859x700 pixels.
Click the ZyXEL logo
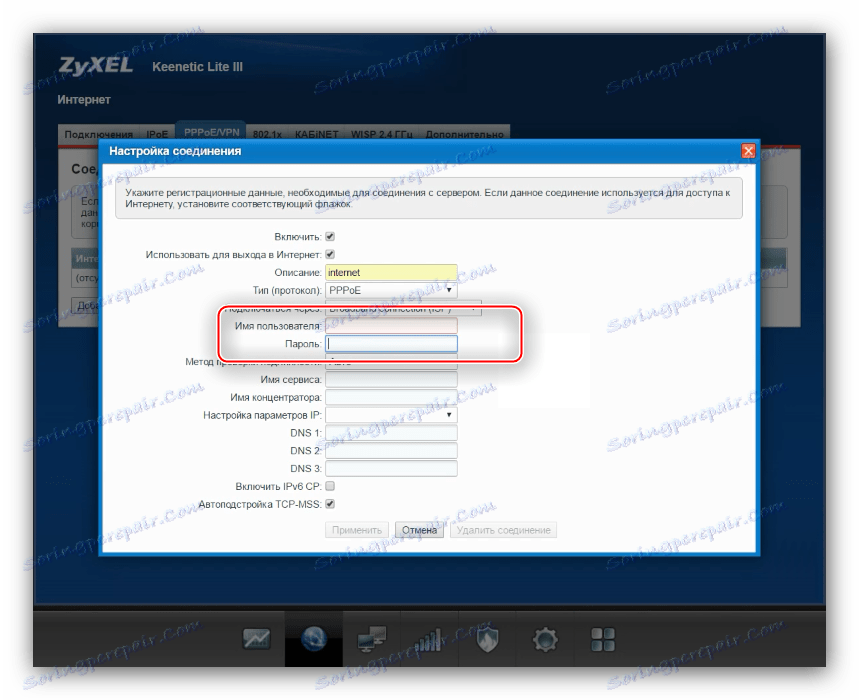click(x=95, y=66)
